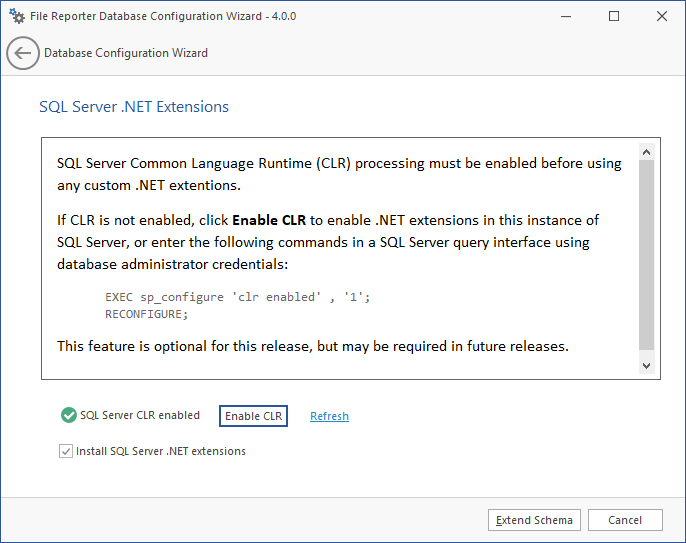The width and height of the screenshot is (686, 543).
Task: Click the back arrow button
Action: tap(22, 53)
